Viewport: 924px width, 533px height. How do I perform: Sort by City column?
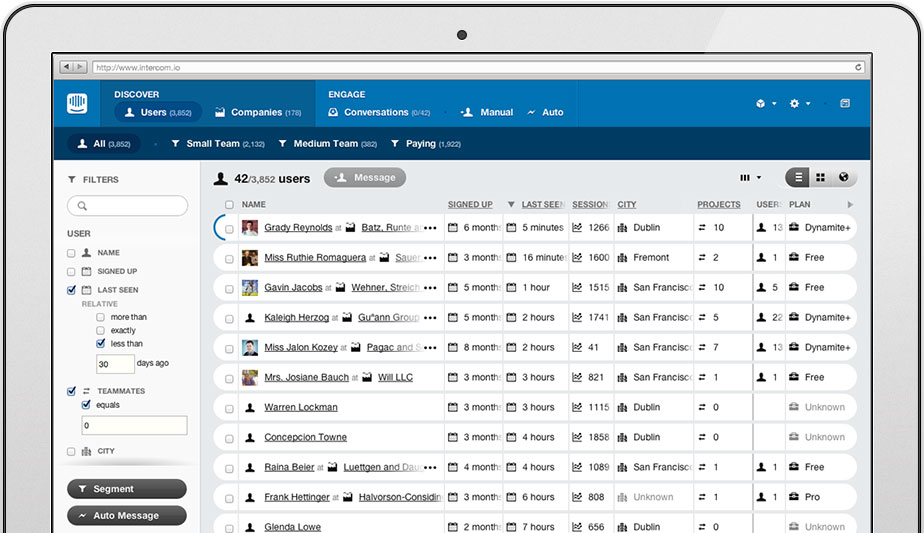click(627, 205)
